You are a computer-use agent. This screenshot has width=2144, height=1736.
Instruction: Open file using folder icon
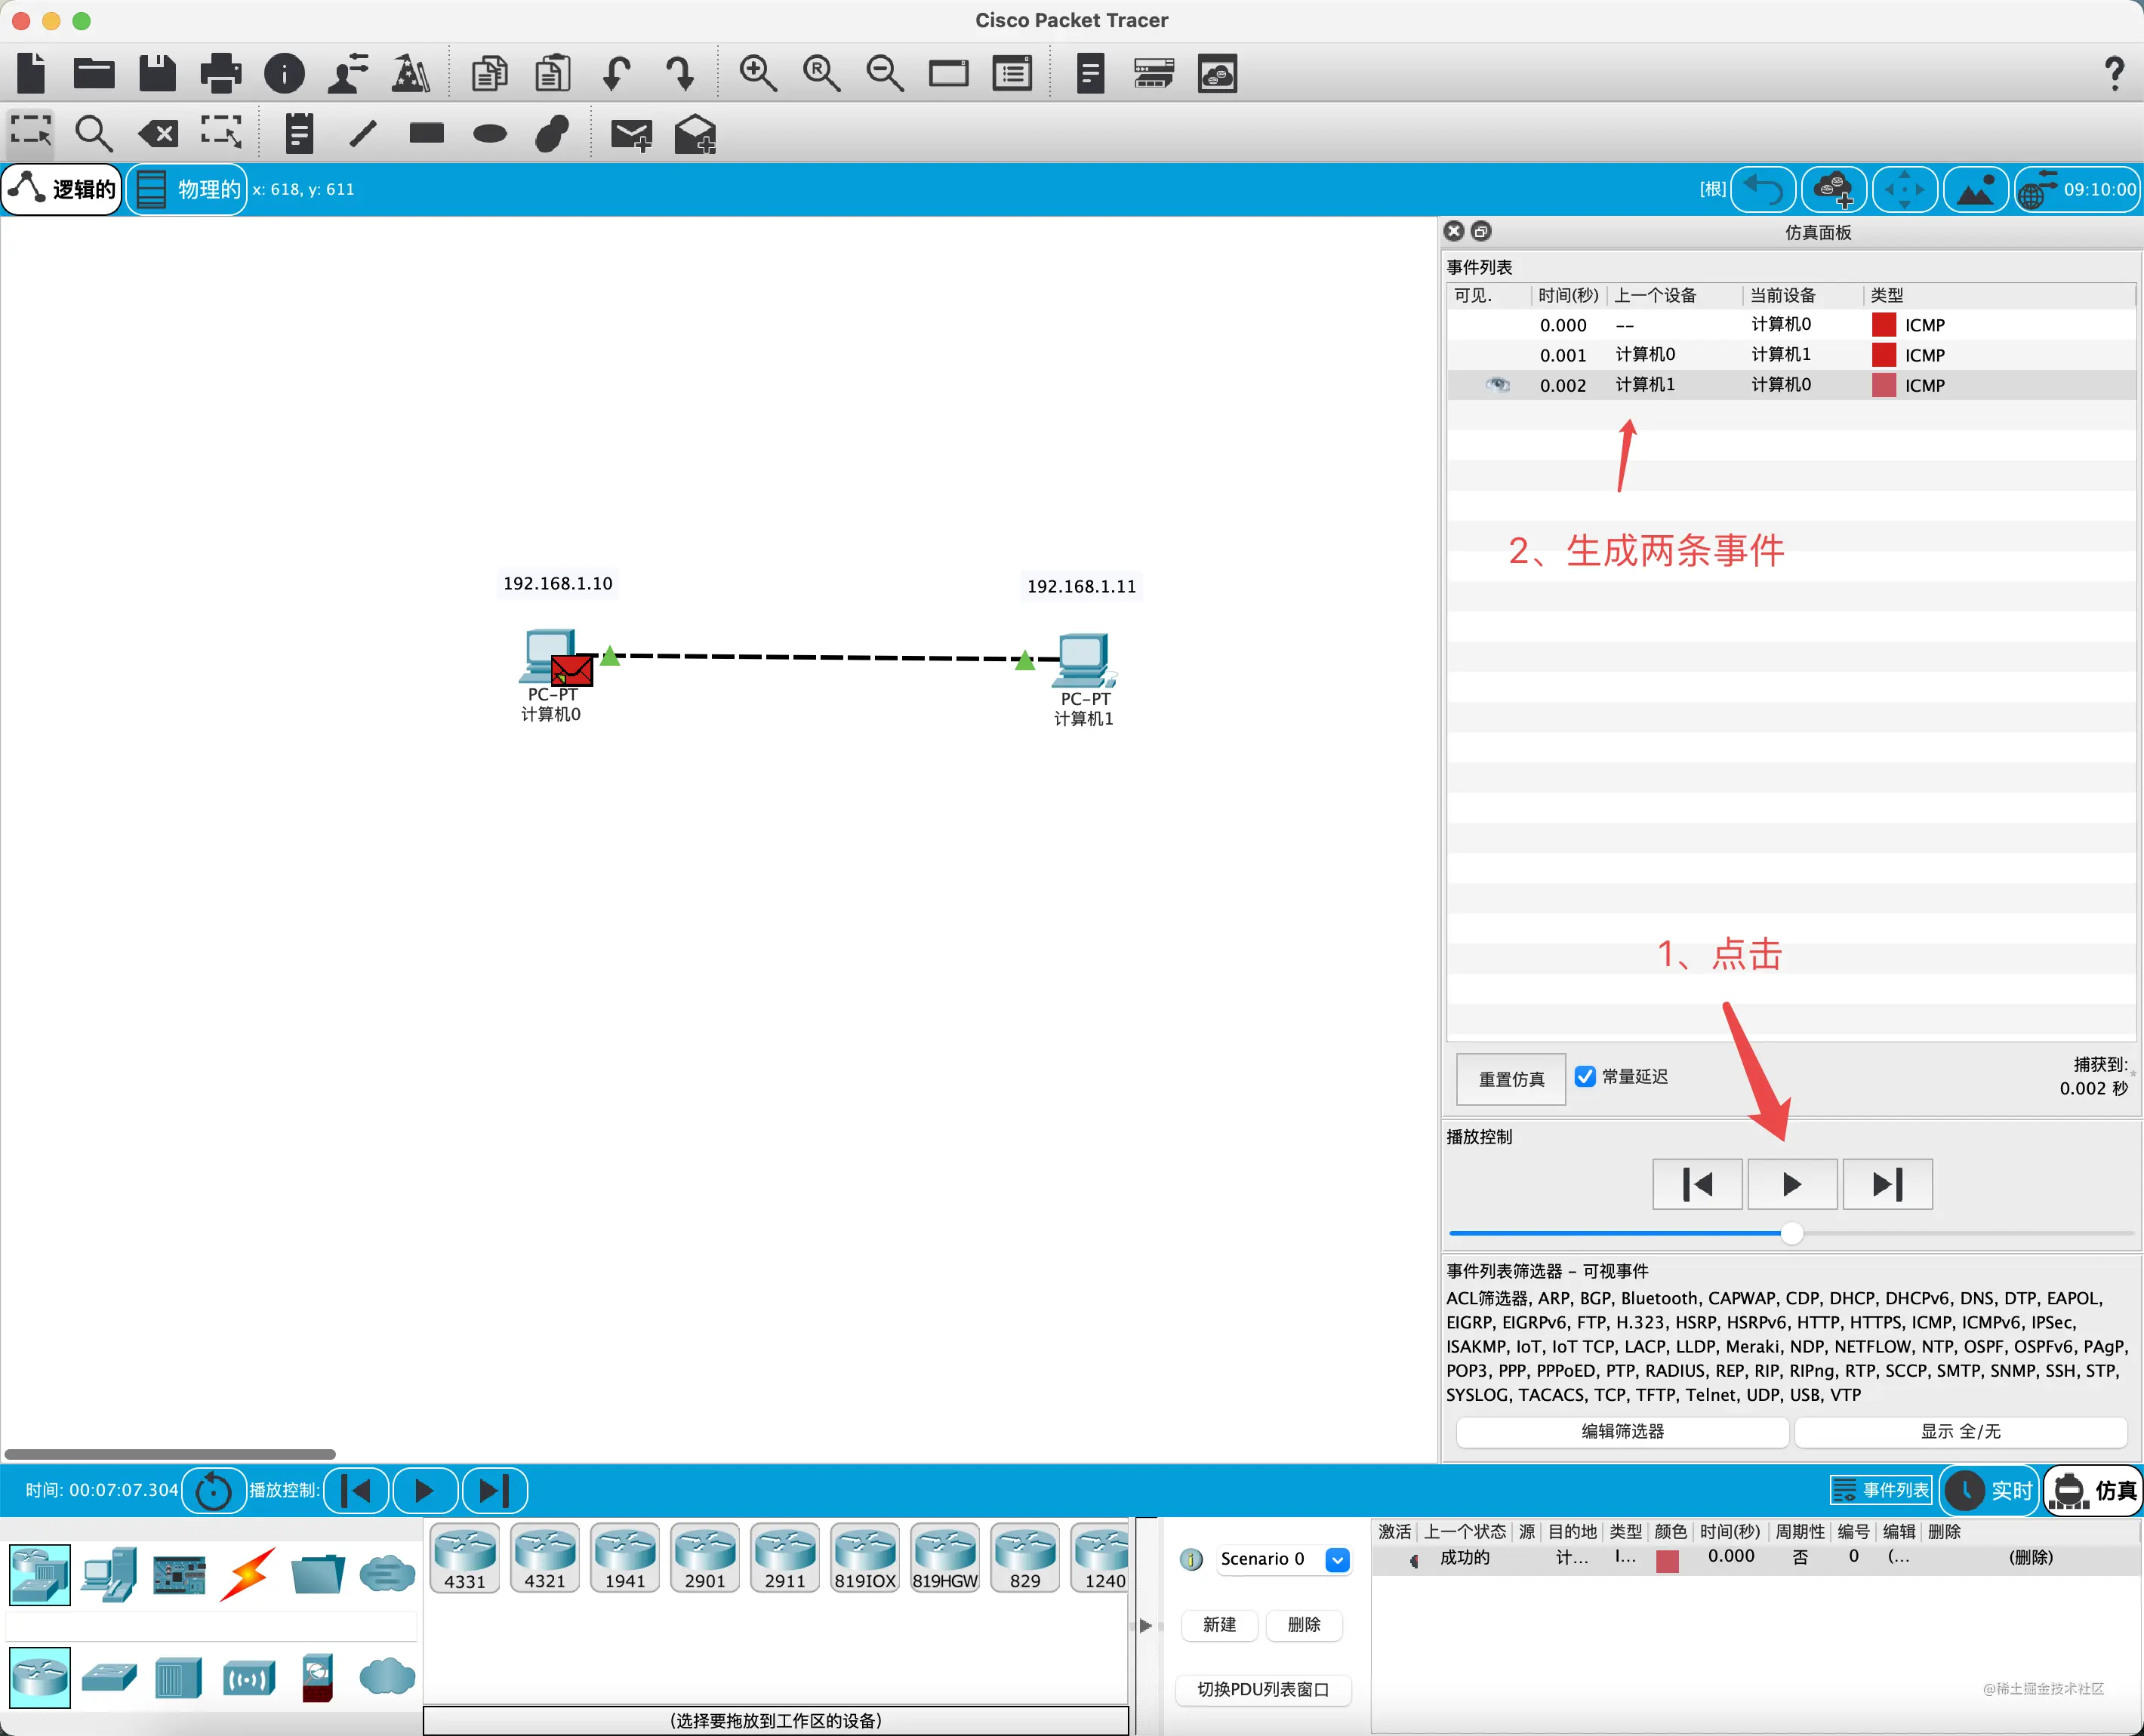pyautogui.click(x=94, y=73)
